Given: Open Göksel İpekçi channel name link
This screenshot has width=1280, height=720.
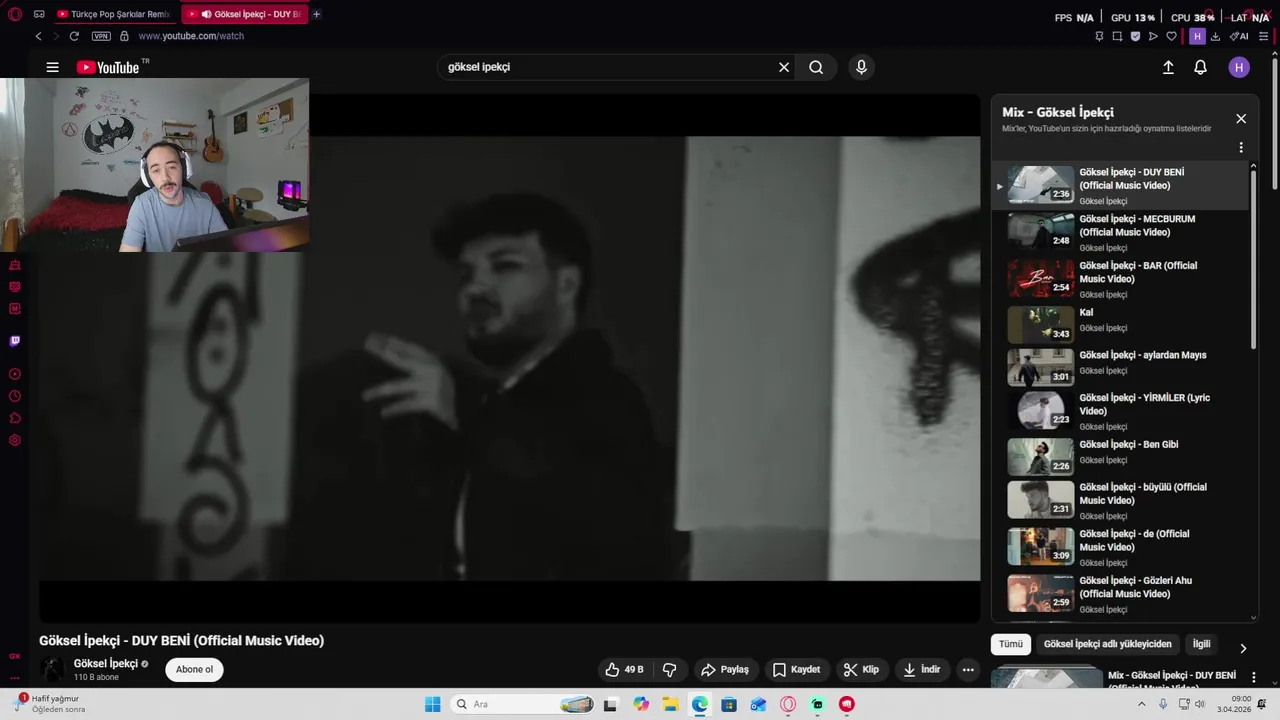Looking at the screenshot, I should pos(105,664).
